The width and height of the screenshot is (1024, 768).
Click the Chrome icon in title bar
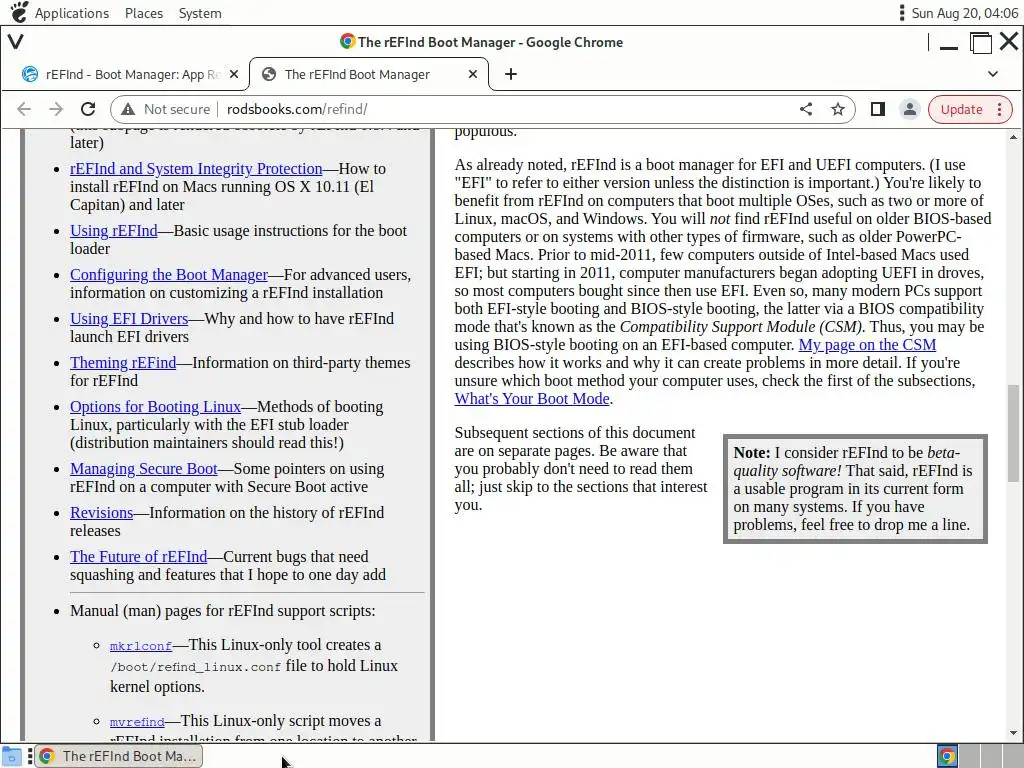click(x=347, y=42)
